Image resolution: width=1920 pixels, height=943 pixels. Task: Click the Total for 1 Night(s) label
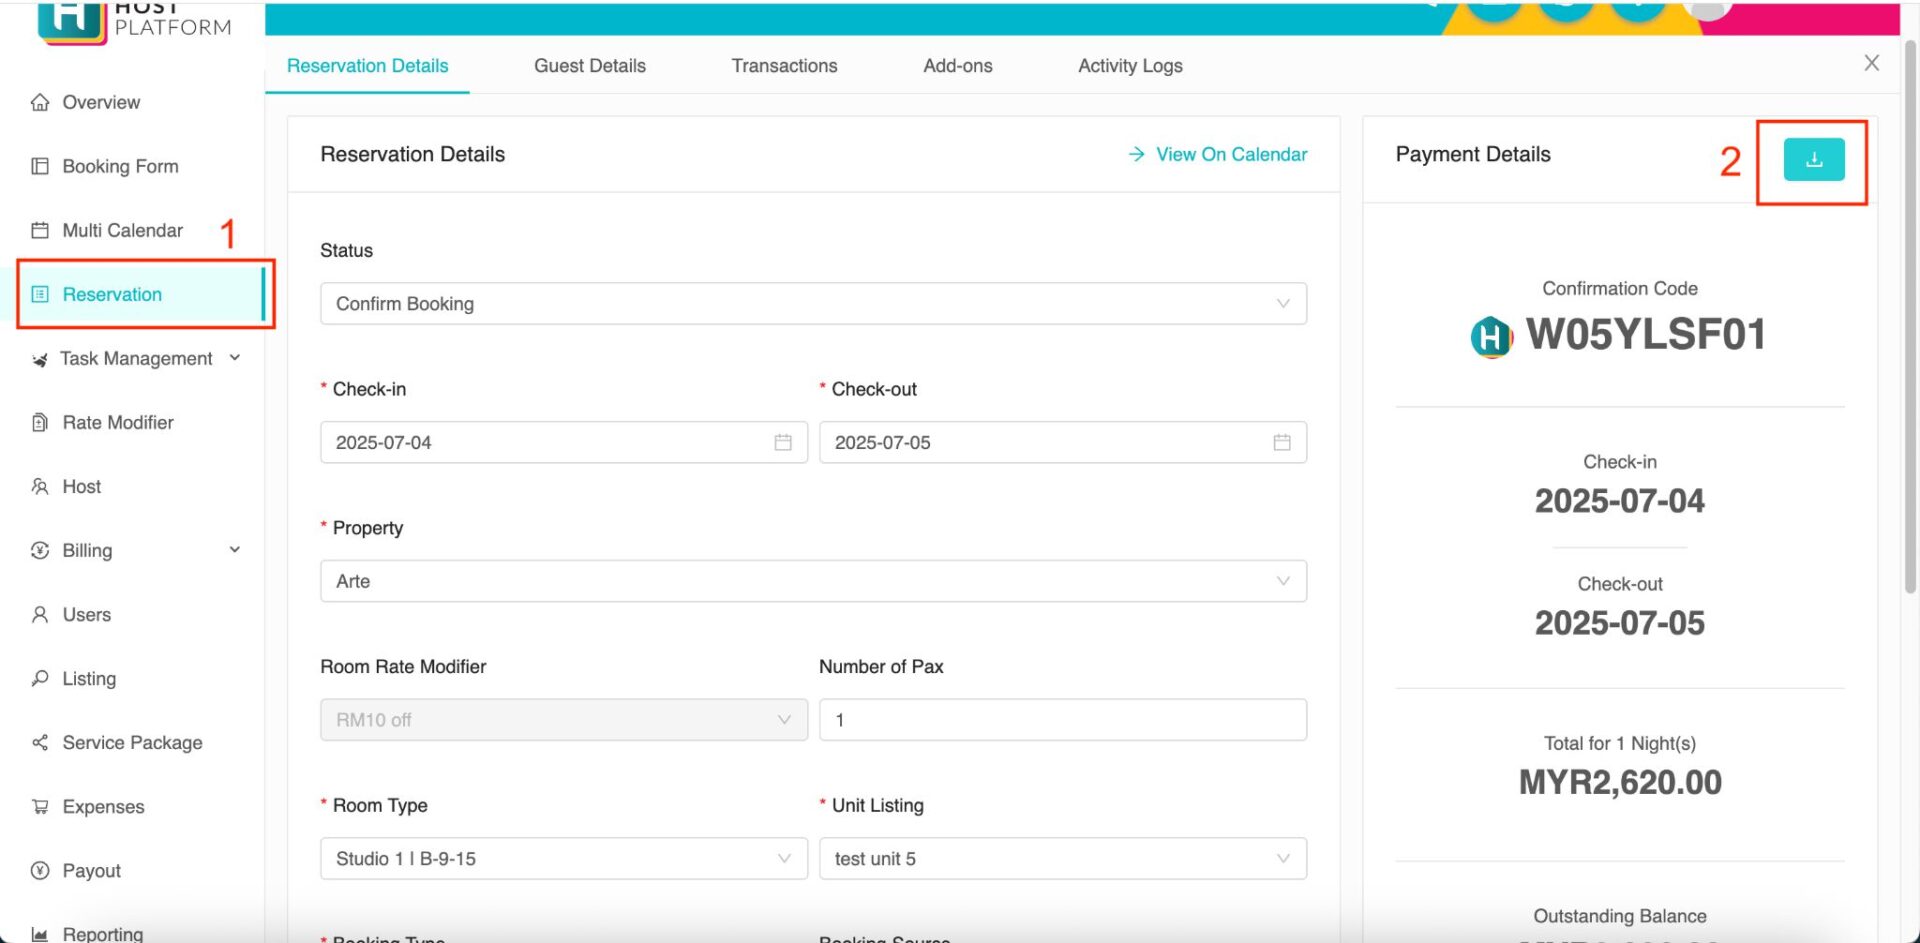click(1620, 743)
